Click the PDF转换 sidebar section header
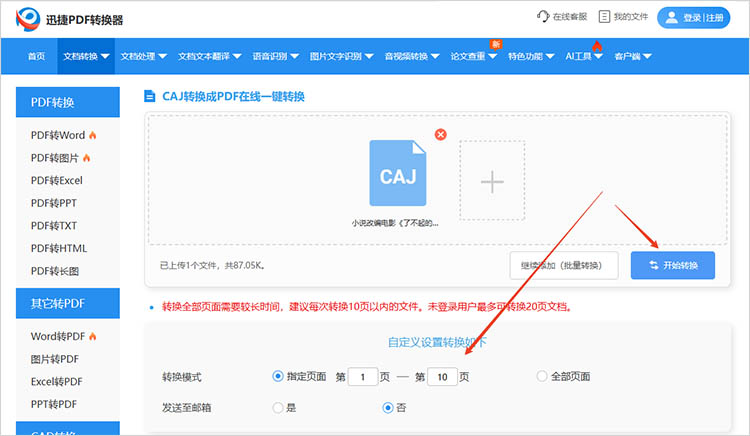Viewport: 750px width, 436px height. pos(68,102)
